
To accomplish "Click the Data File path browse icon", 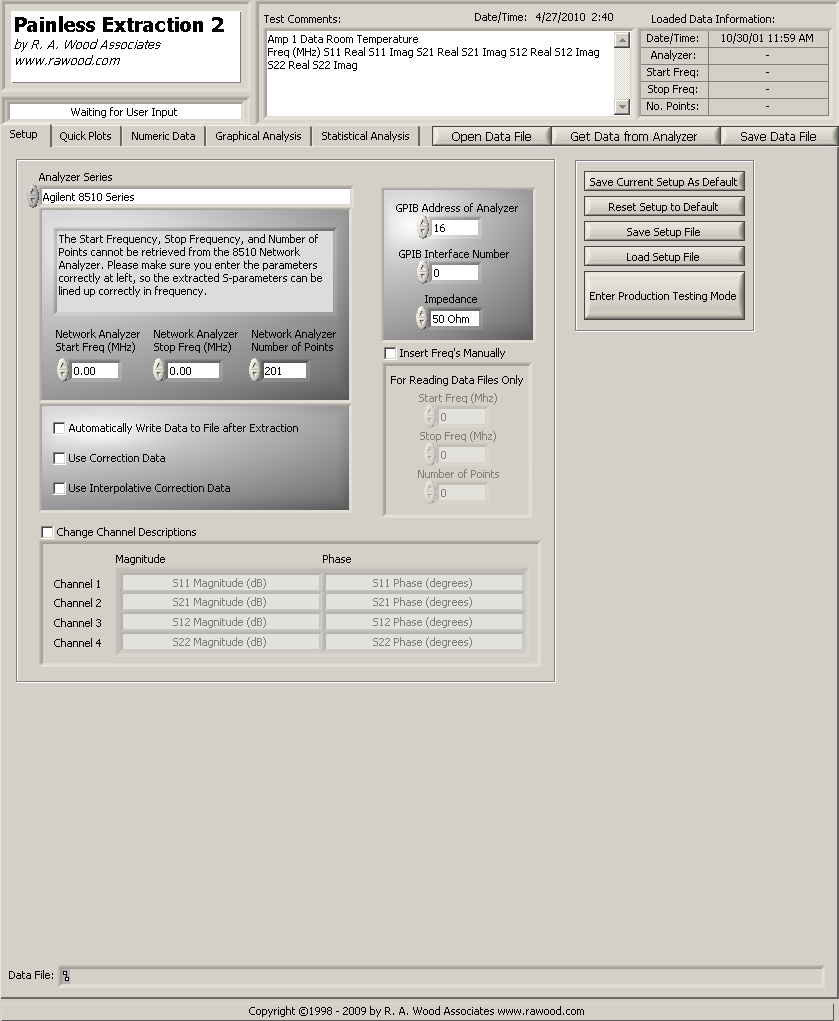I will pyautogui.click(x=66, y=976).
